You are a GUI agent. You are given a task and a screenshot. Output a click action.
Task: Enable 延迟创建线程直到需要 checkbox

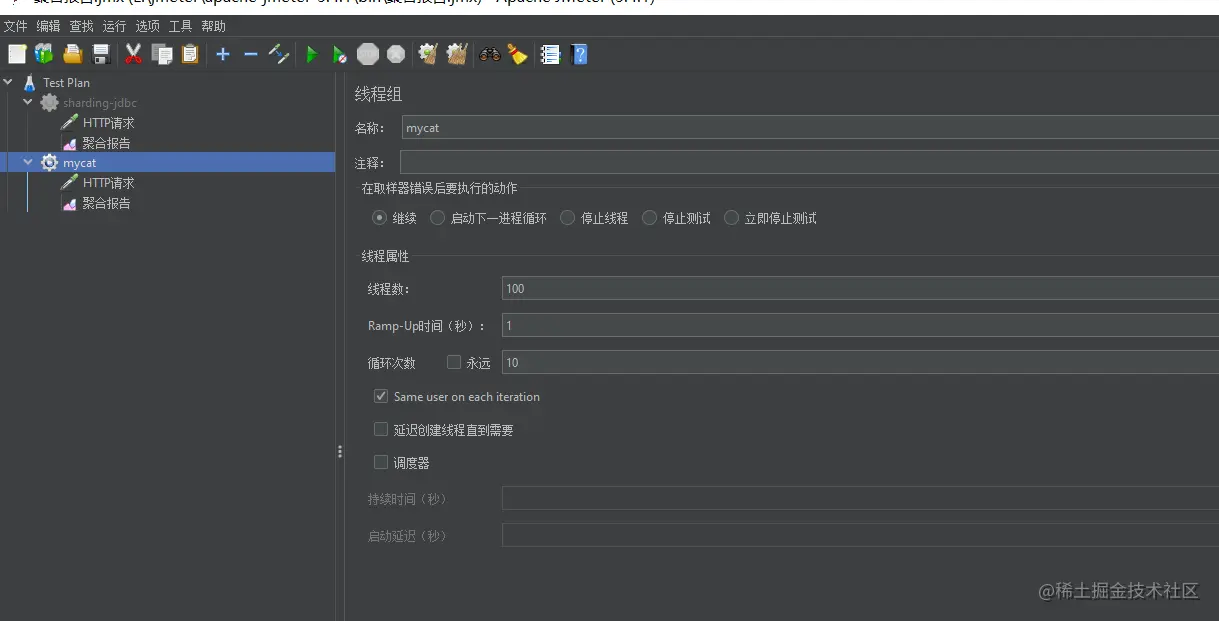pyautogui.click(x=381, y=429)
